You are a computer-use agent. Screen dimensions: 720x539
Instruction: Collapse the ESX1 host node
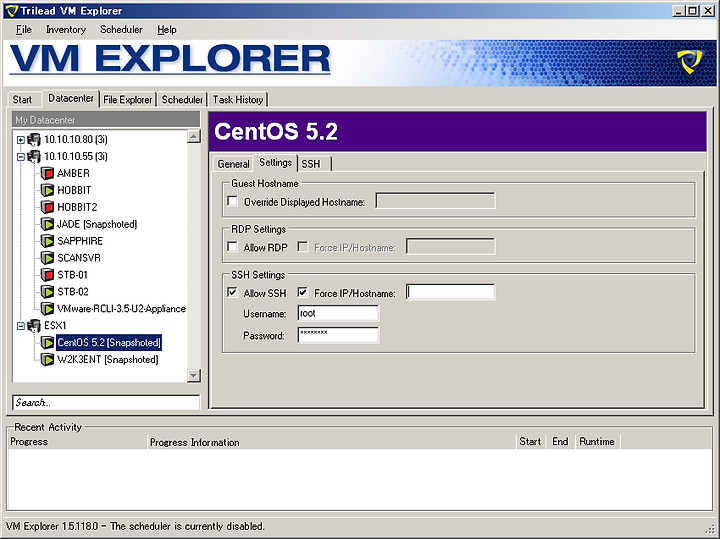(x=21, y=326)
